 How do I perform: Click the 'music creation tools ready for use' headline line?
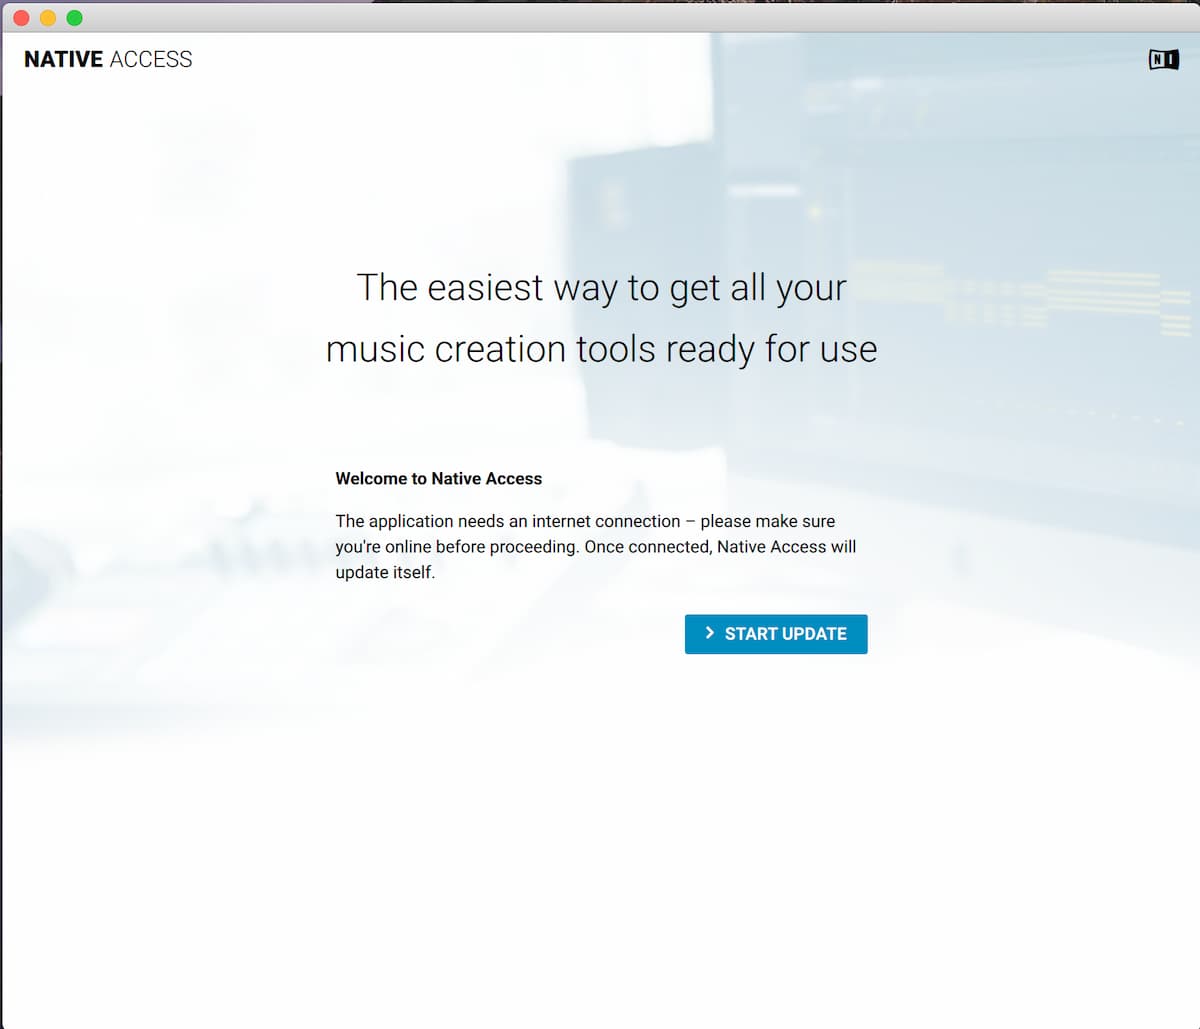[602, 349]
